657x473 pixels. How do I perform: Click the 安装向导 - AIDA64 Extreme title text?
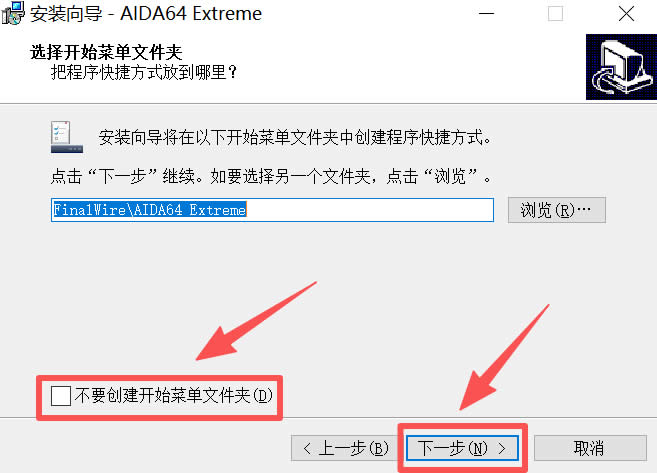point(146,14)
